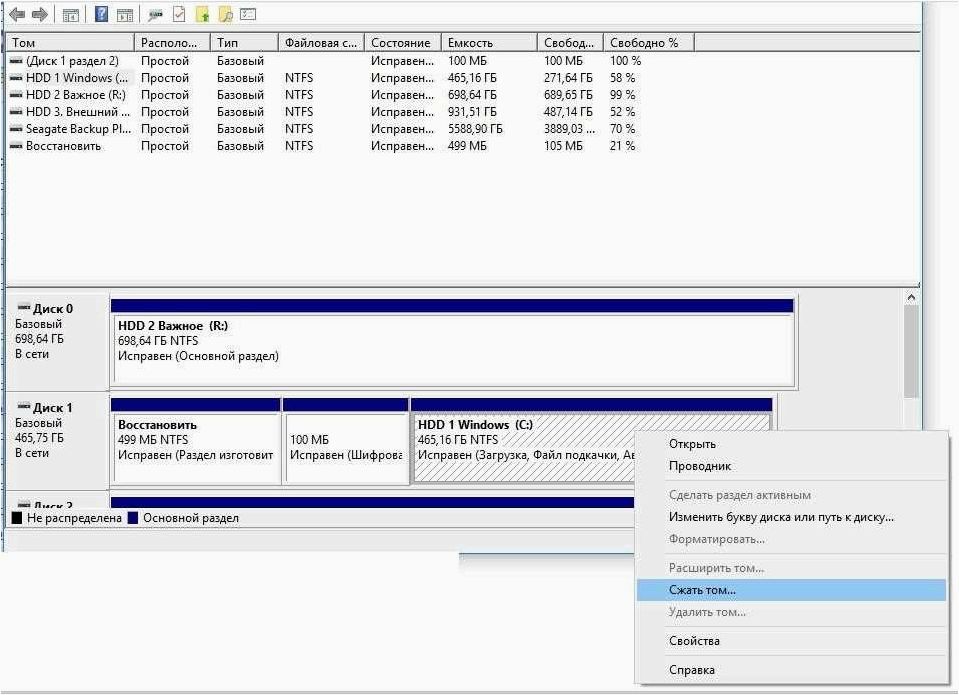Screen dimensions: 959x695
Task: Click the disk icon next to Диск 0
Action: 24,307
